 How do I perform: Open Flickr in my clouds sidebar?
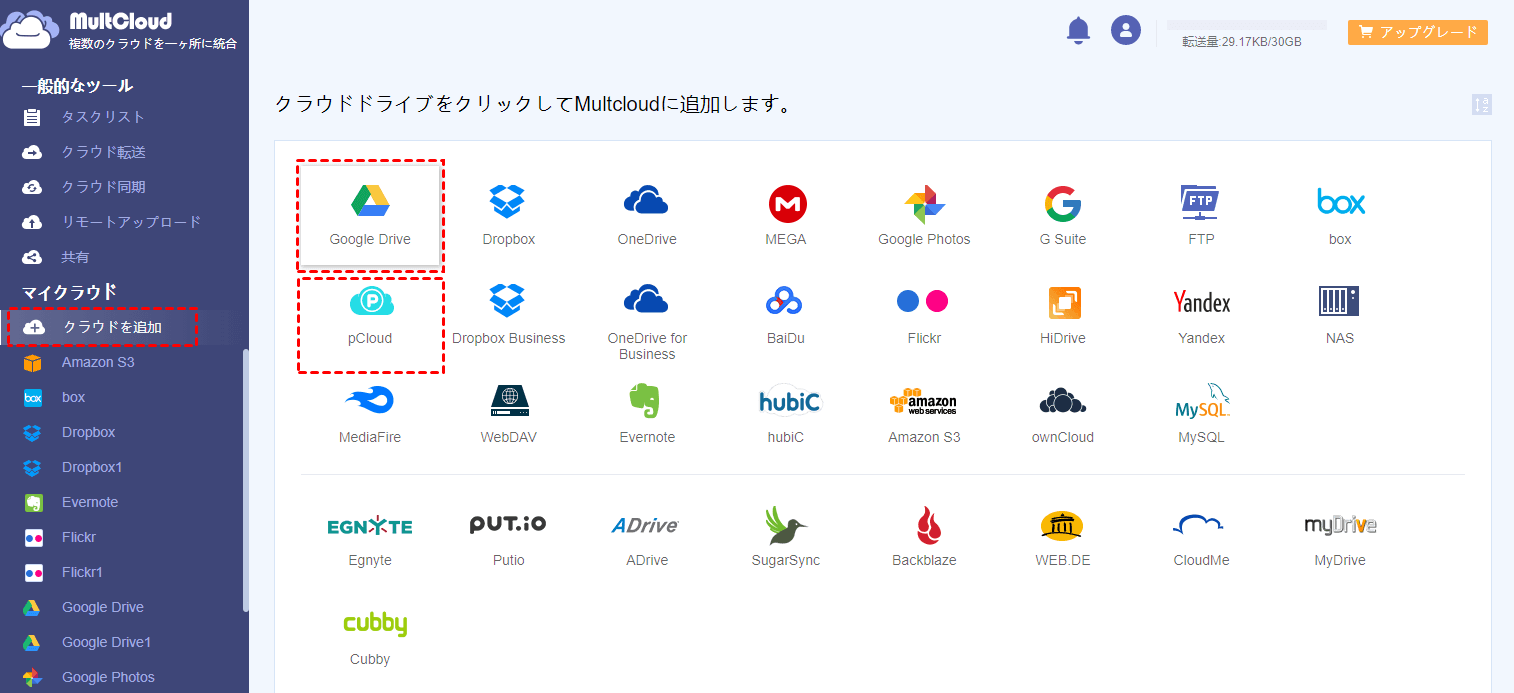pos(79,537)
